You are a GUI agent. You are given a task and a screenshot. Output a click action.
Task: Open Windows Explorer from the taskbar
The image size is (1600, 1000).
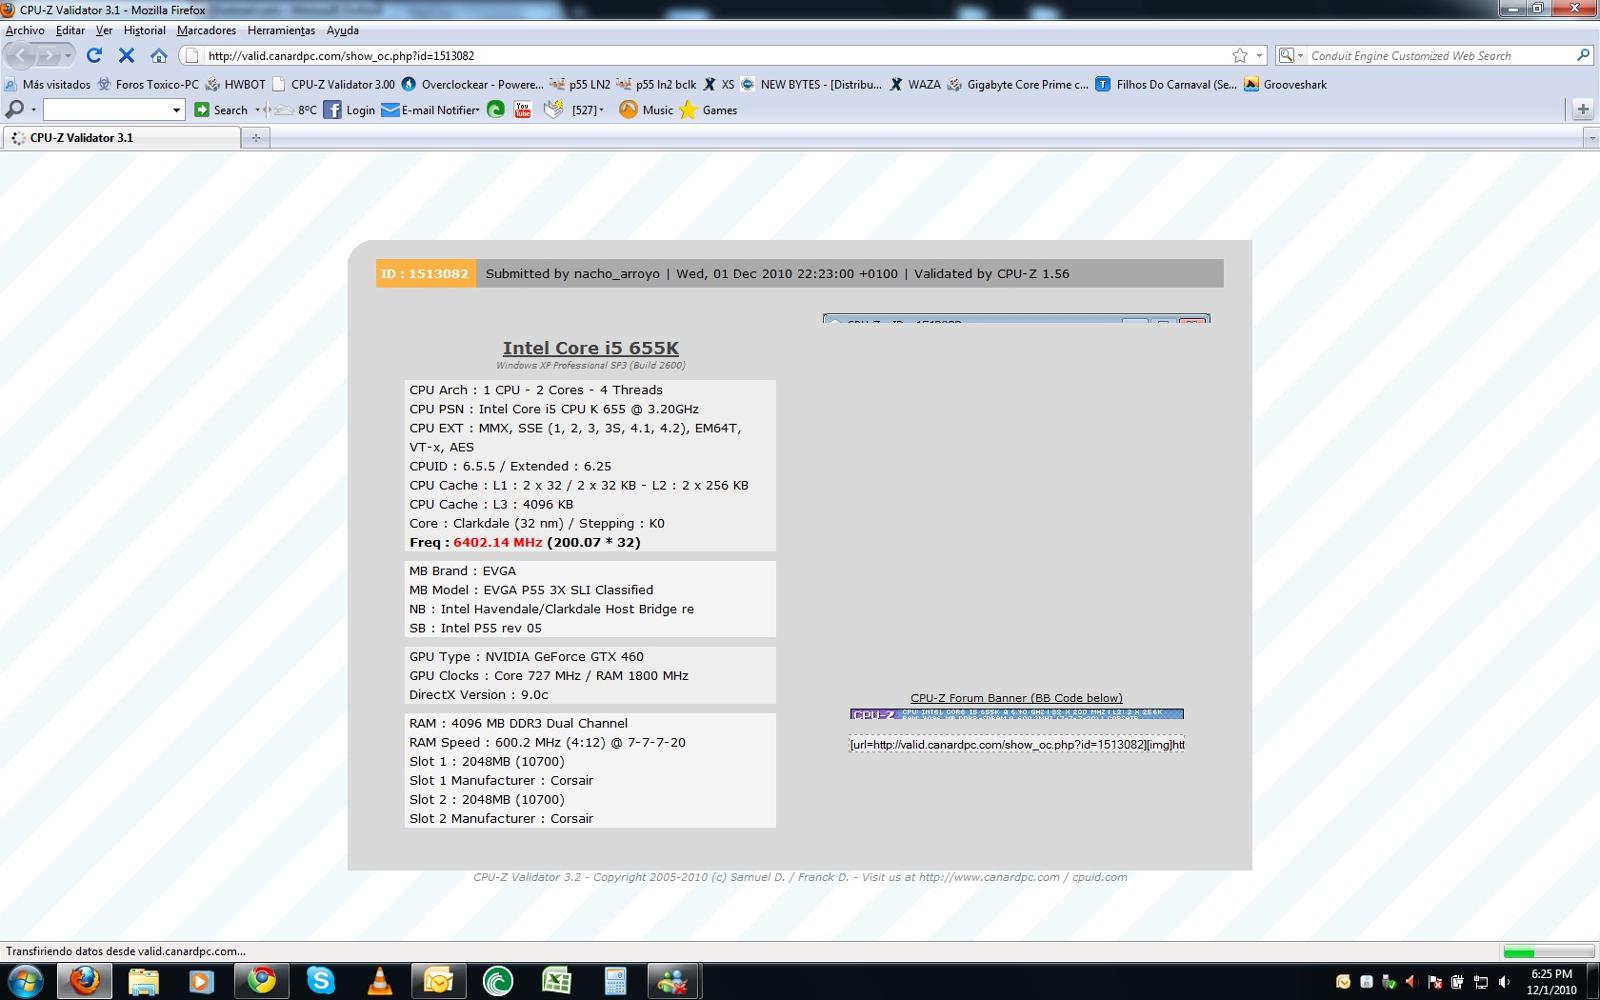(x=144, y=982)
